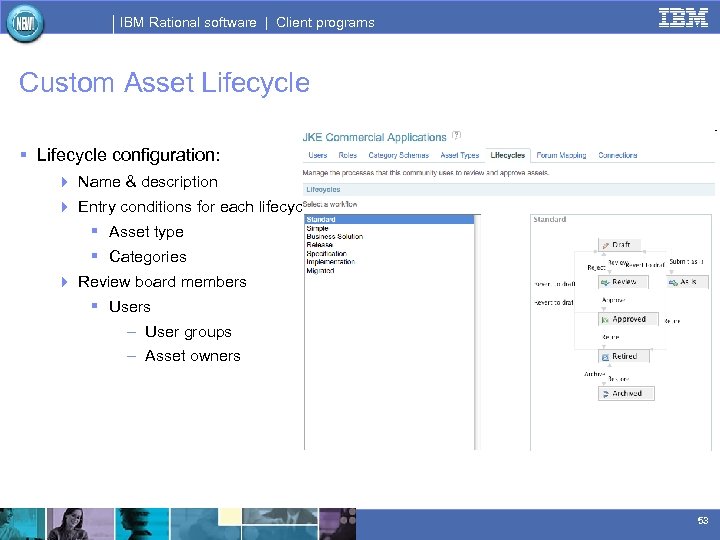The height and width of the screenshot is (540, 720).
Task: Click the workflow list scrollbar
Action: [x=478, y=332]
